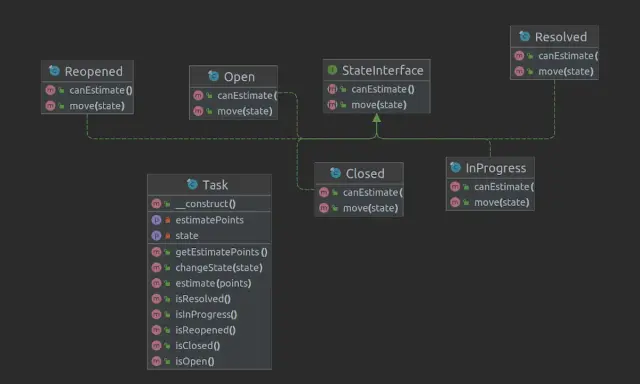
Task: Click method icon beside Resolved canEstimate
Action: tap(519, 55)
